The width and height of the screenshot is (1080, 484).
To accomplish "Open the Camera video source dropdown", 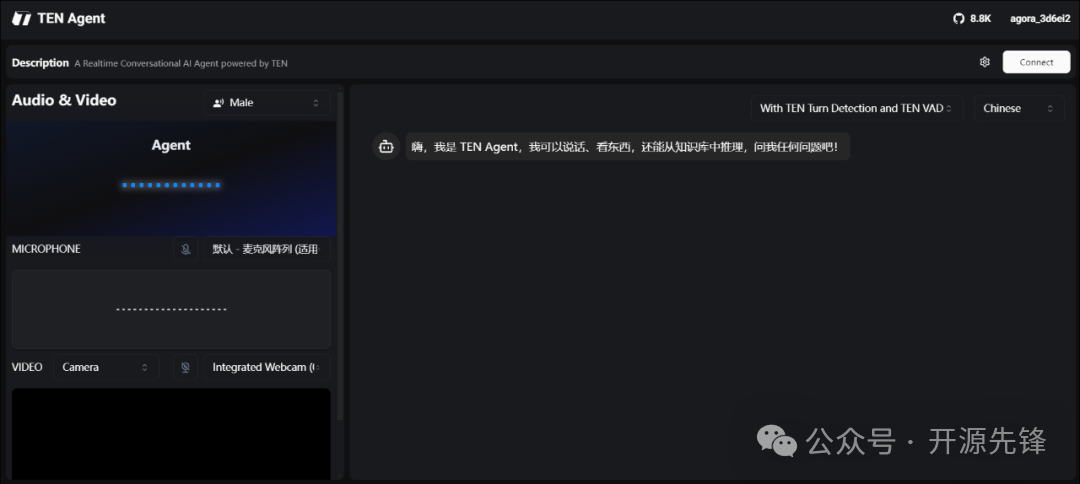I will coord(106,367).
